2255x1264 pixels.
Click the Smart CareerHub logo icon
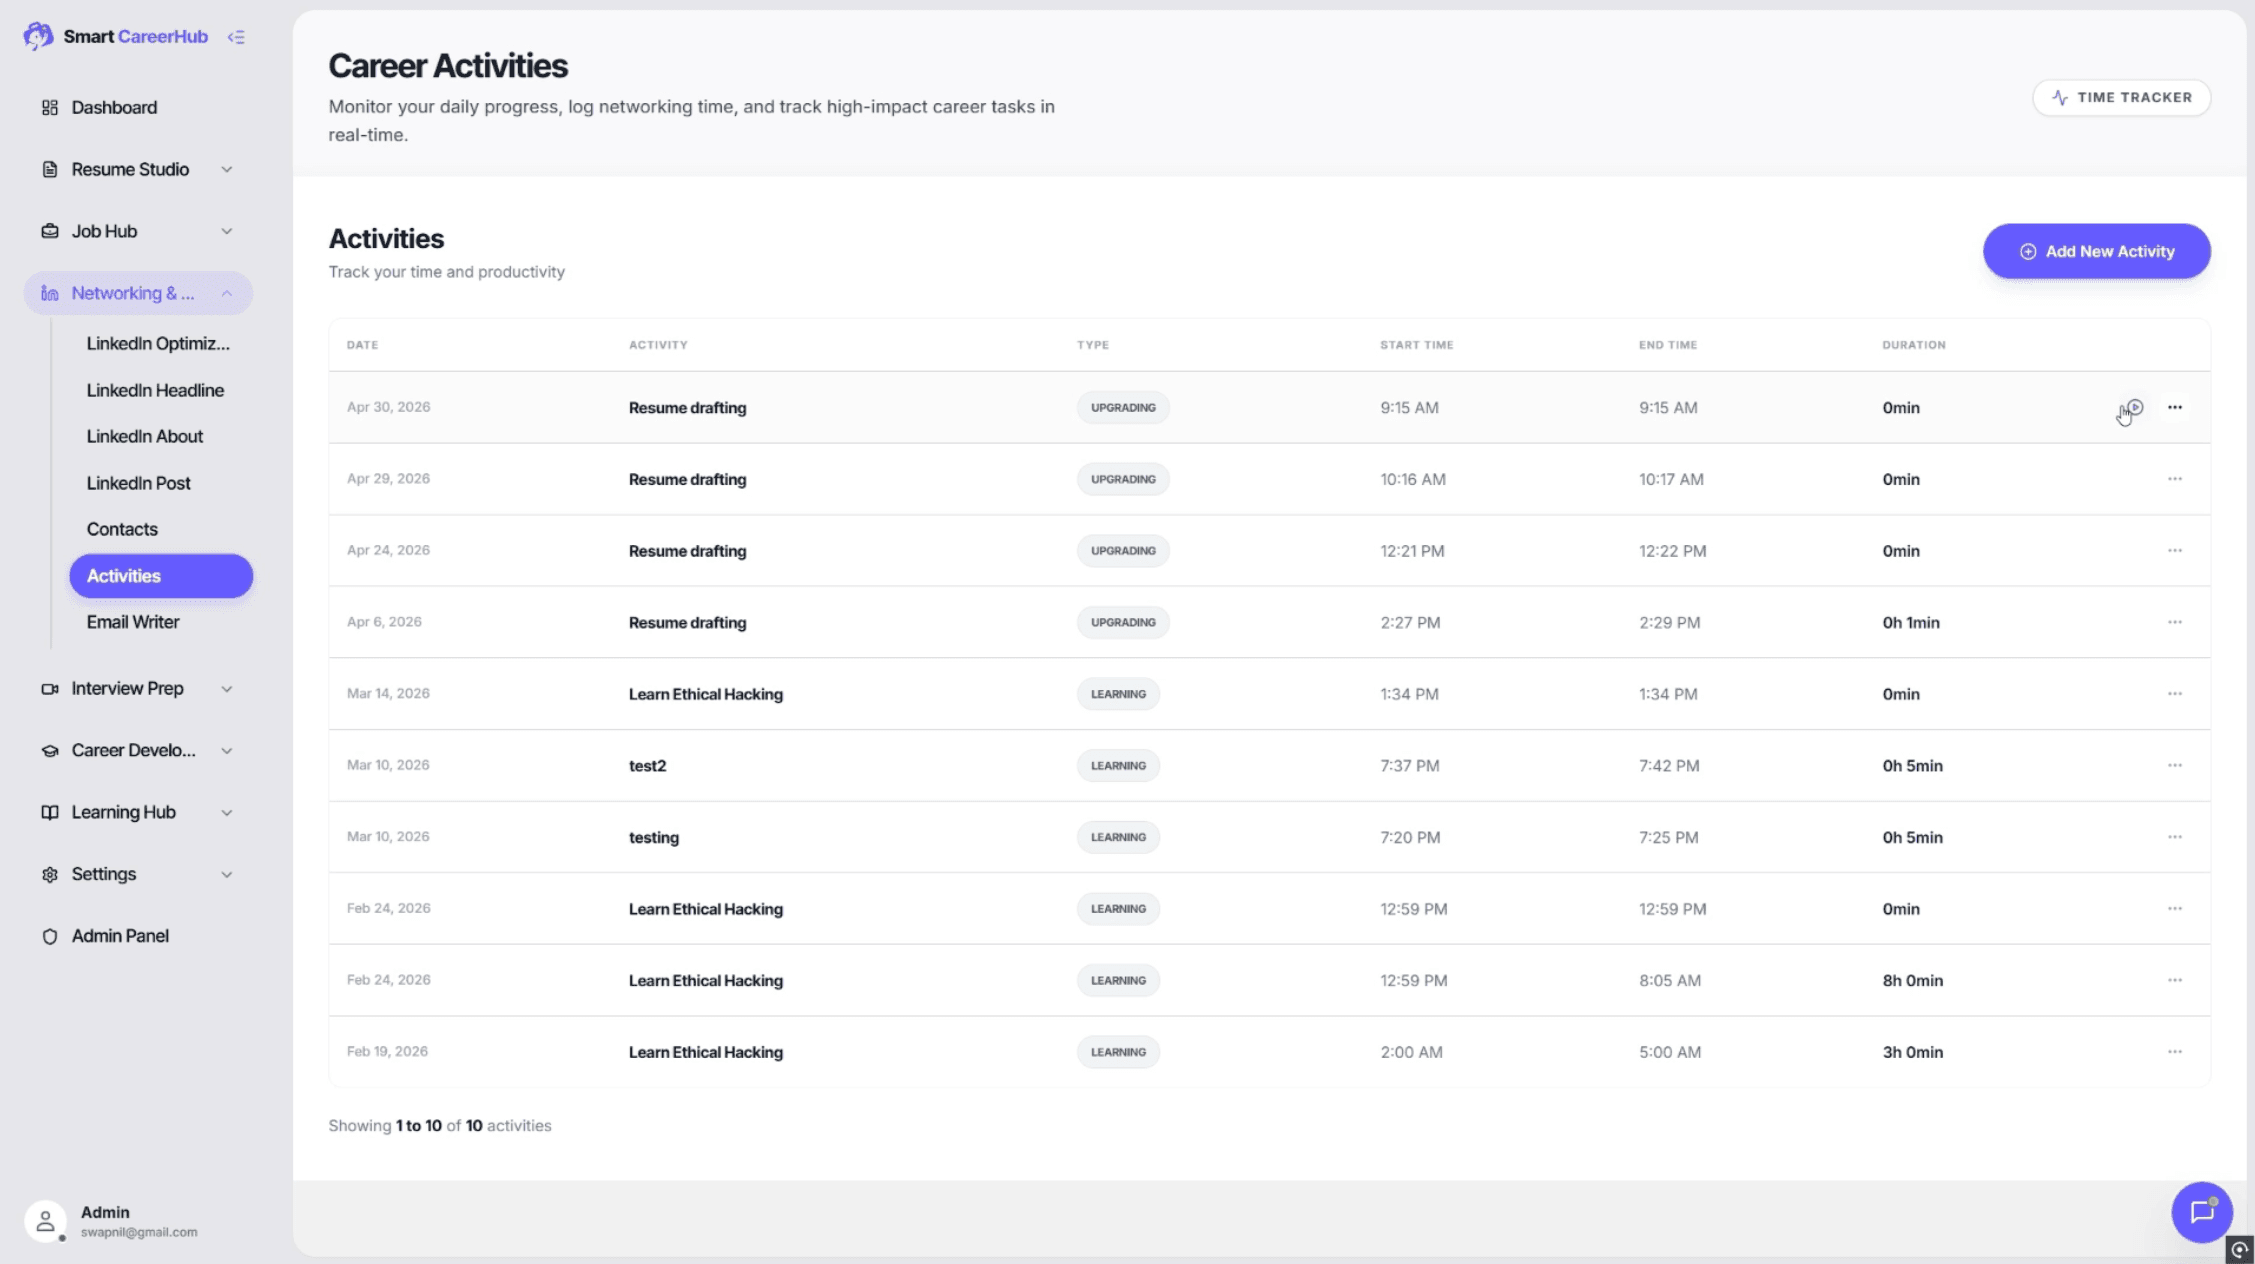coord(38,36)
